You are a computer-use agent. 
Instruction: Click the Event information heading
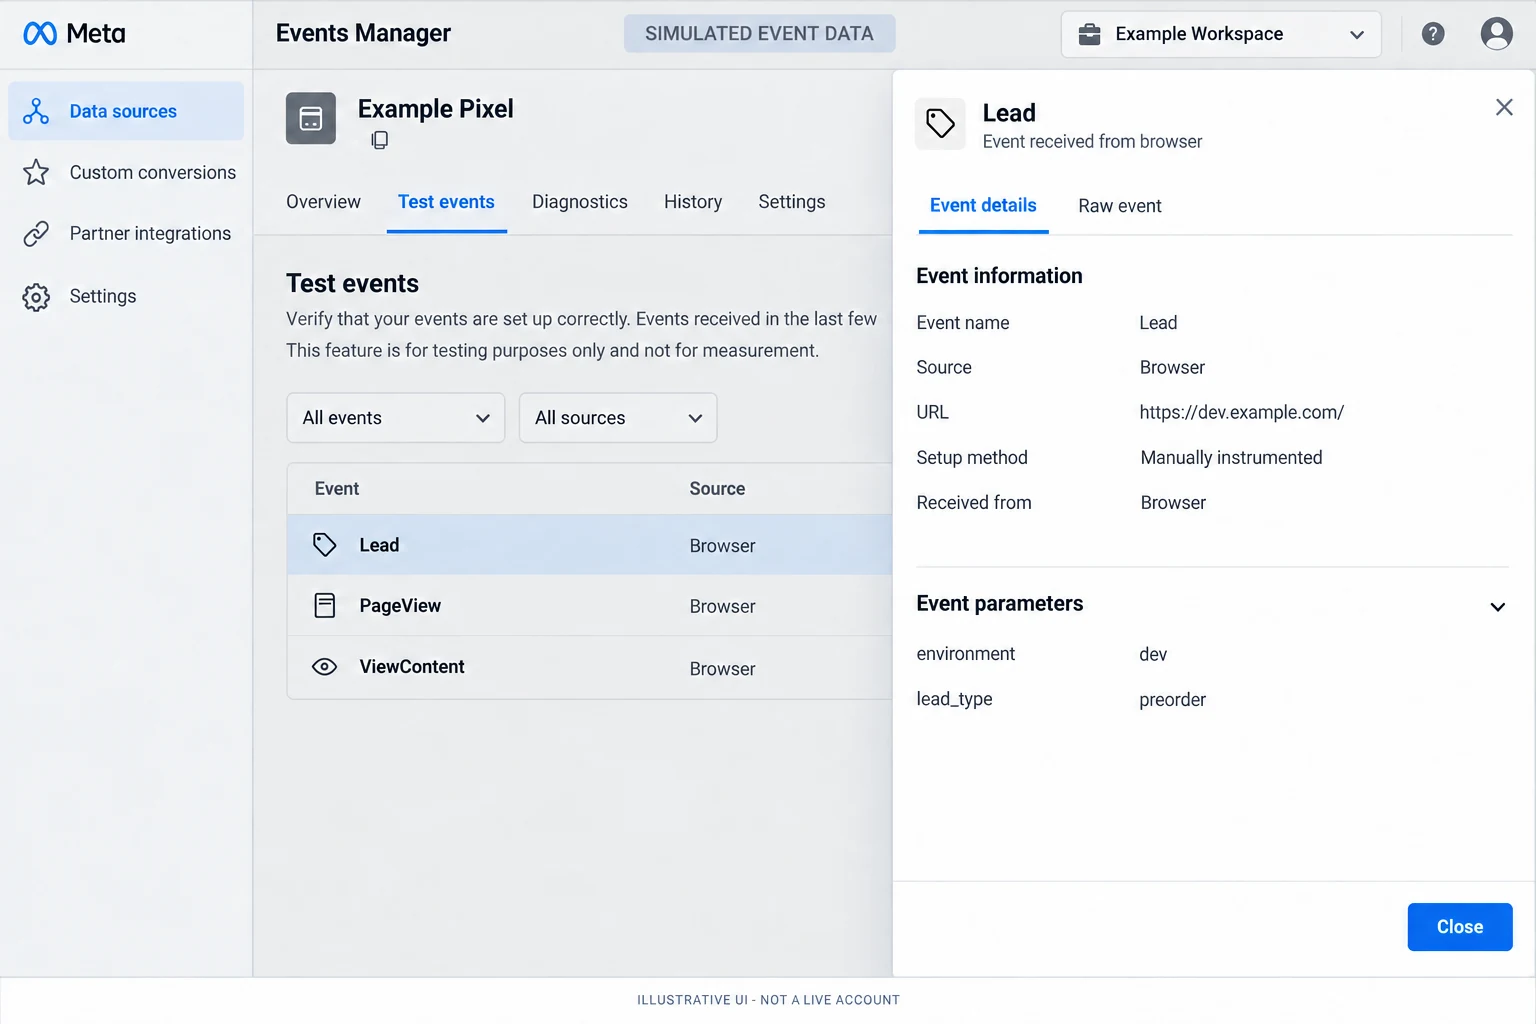point(999,276)
